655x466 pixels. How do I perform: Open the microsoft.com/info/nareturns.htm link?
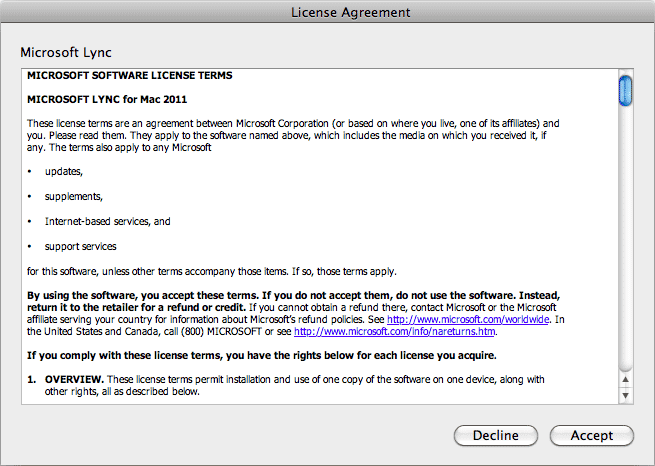(395, 332)
